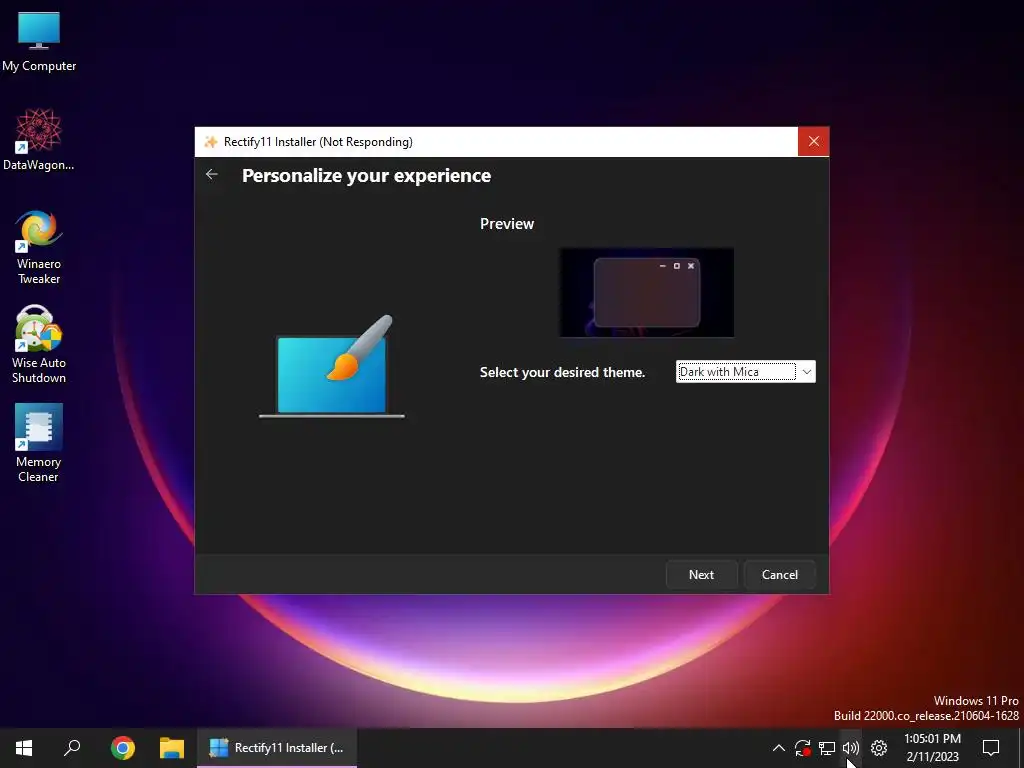Open network status tray icon
This screenshot has width=1024, height=768.
827,748
